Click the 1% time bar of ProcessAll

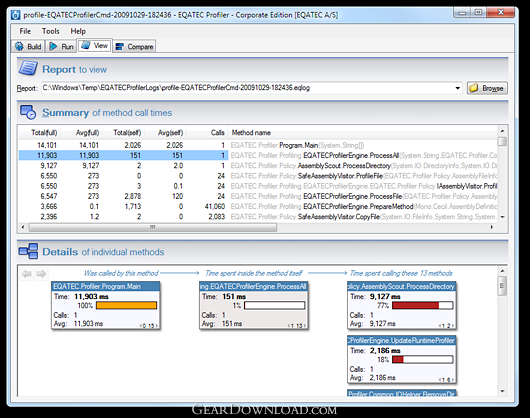pyautogui.click(x=274, y=305)
